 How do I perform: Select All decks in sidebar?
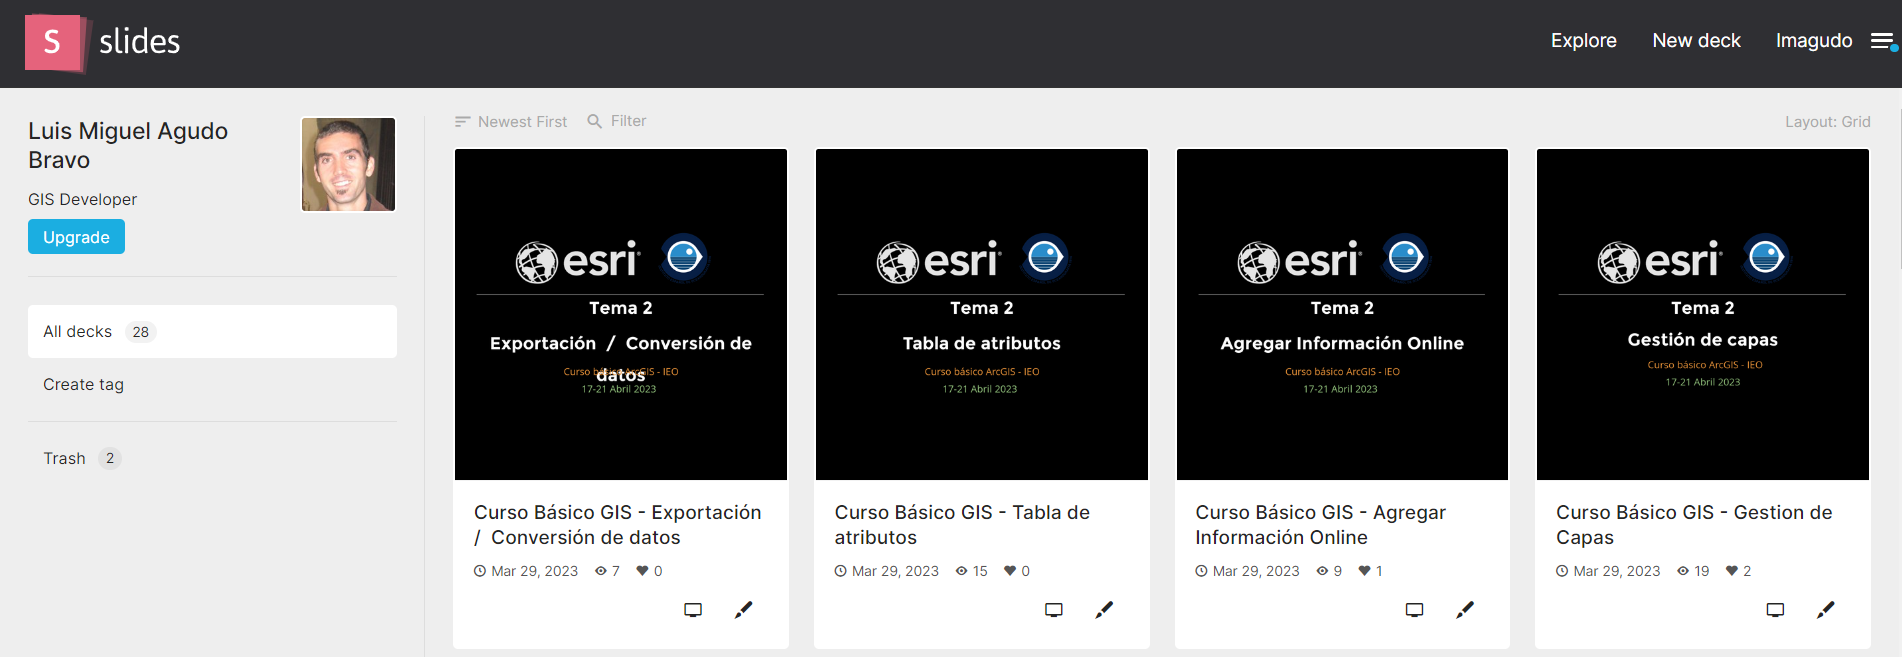pos(212,332)
